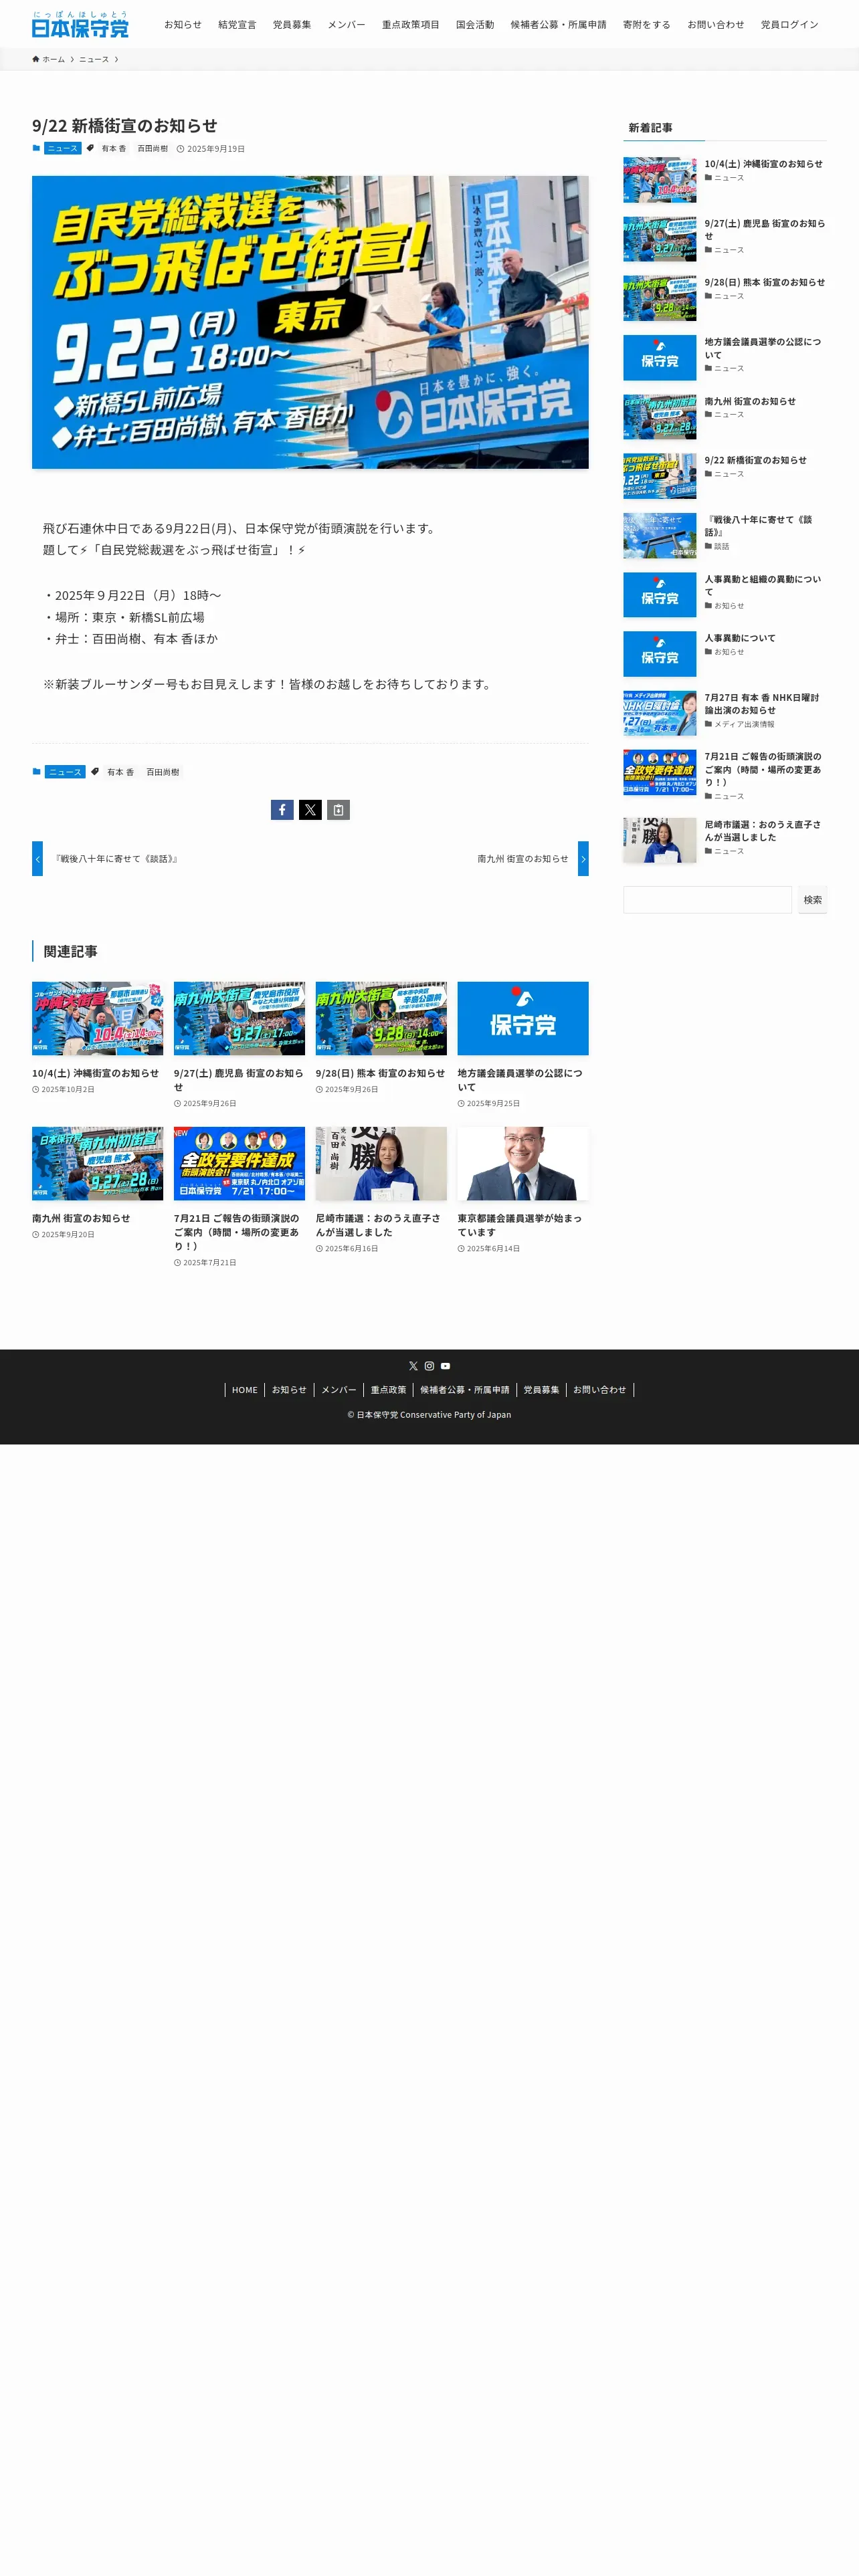Screen dimensions: 859x2576
Task: Click the ニュース breadcrumb link
Action: 94,59
